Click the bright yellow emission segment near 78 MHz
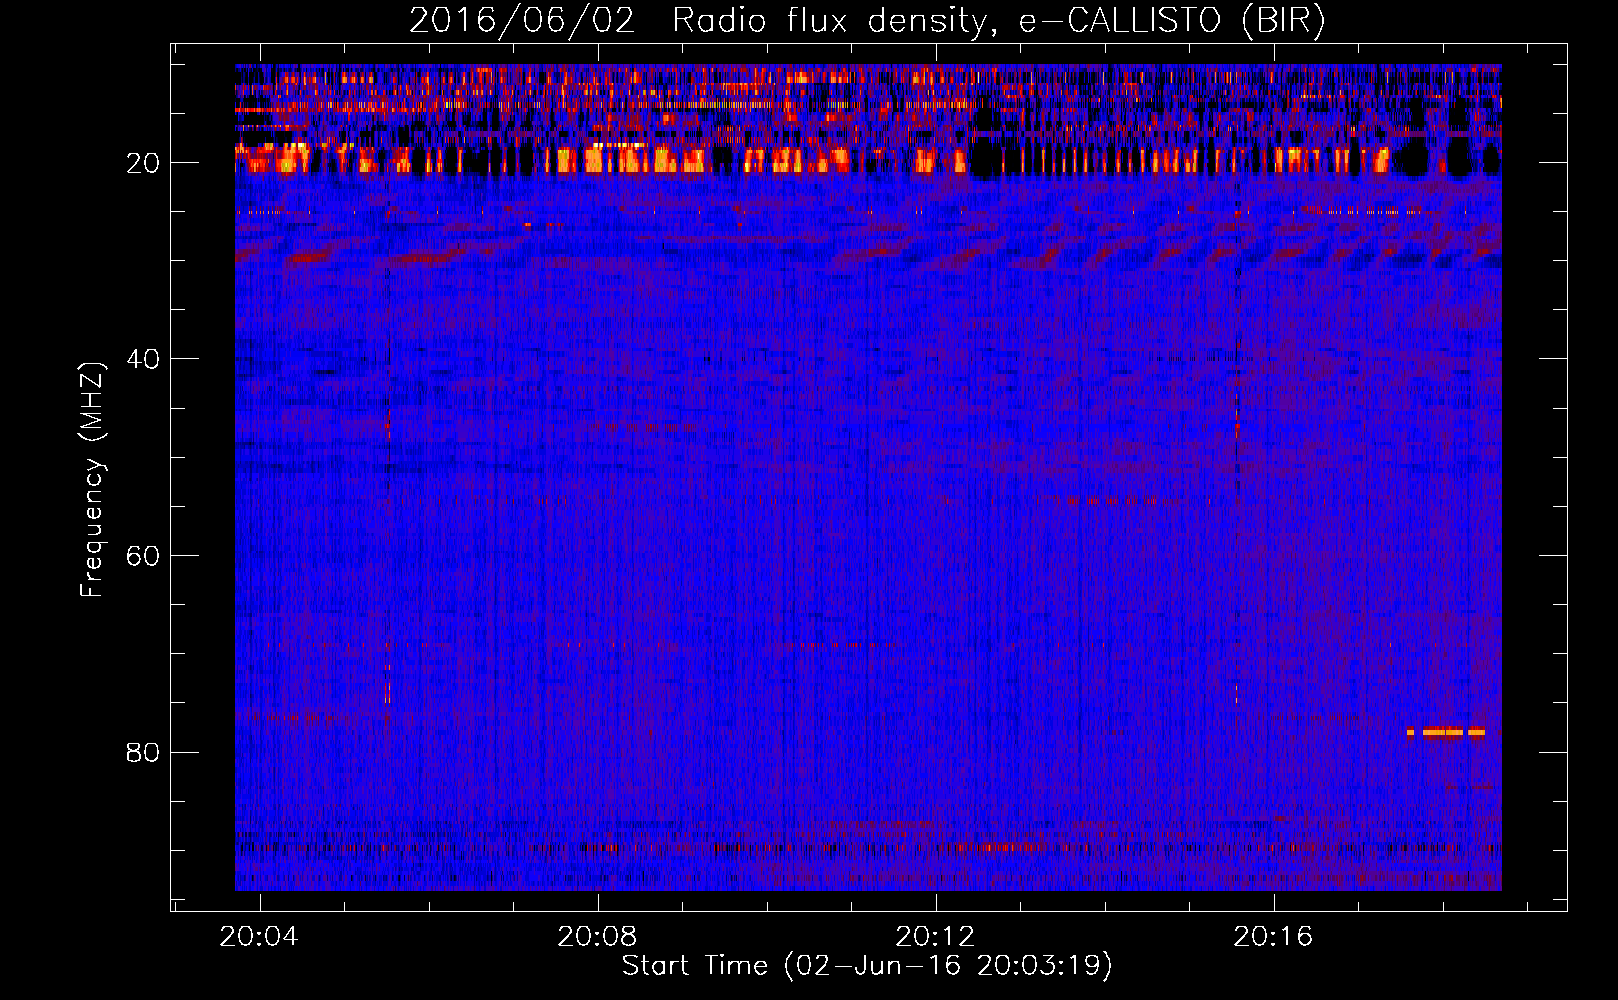 1446,732
